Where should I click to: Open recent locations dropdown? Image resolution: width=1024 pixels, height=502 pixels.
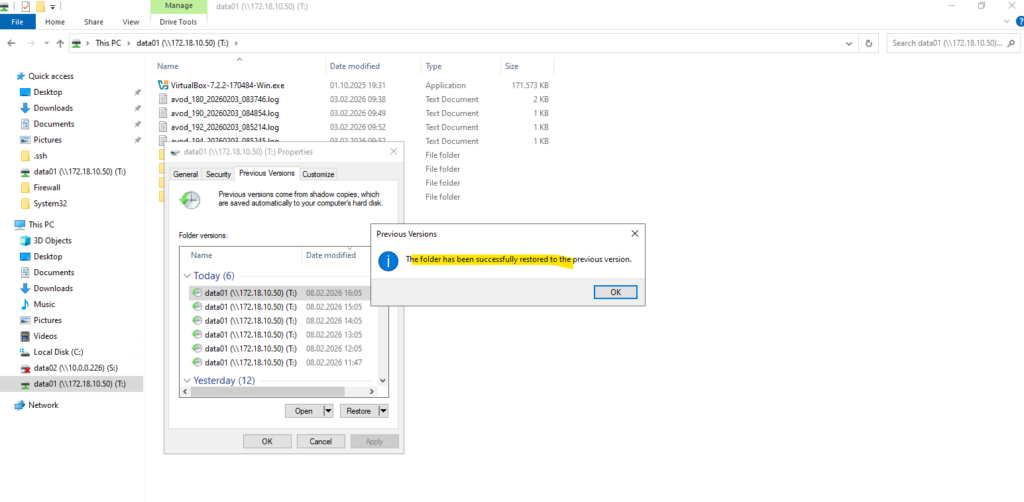coord(46,43)
